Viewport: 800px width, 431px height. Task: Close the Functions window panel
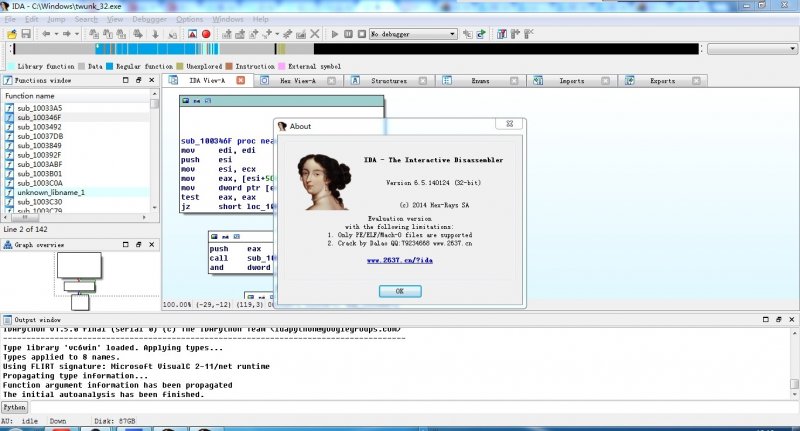click(152, 80)
